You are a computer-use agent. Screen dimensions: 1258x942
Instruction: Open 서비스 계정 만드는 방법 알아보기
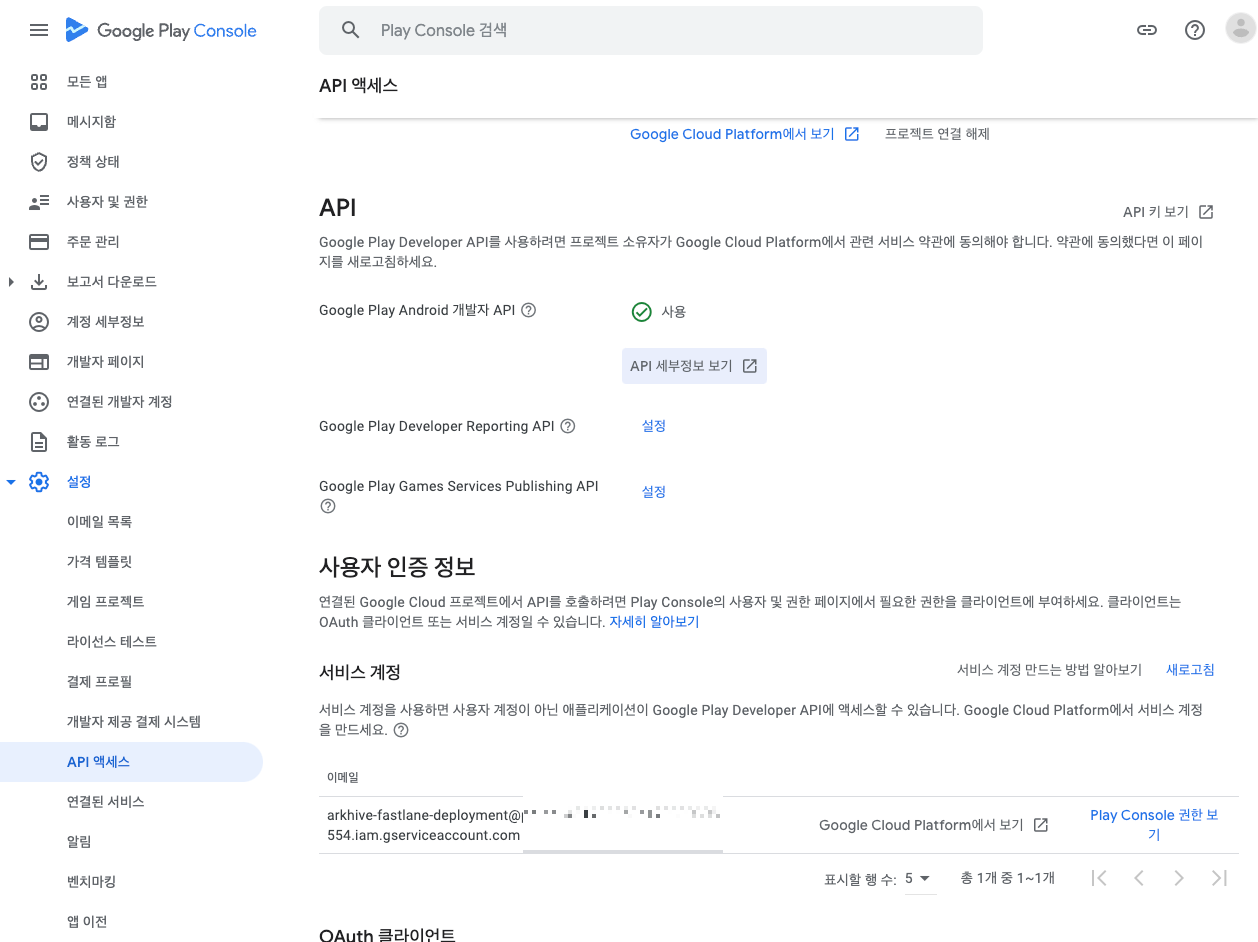tap(1049, 670)
